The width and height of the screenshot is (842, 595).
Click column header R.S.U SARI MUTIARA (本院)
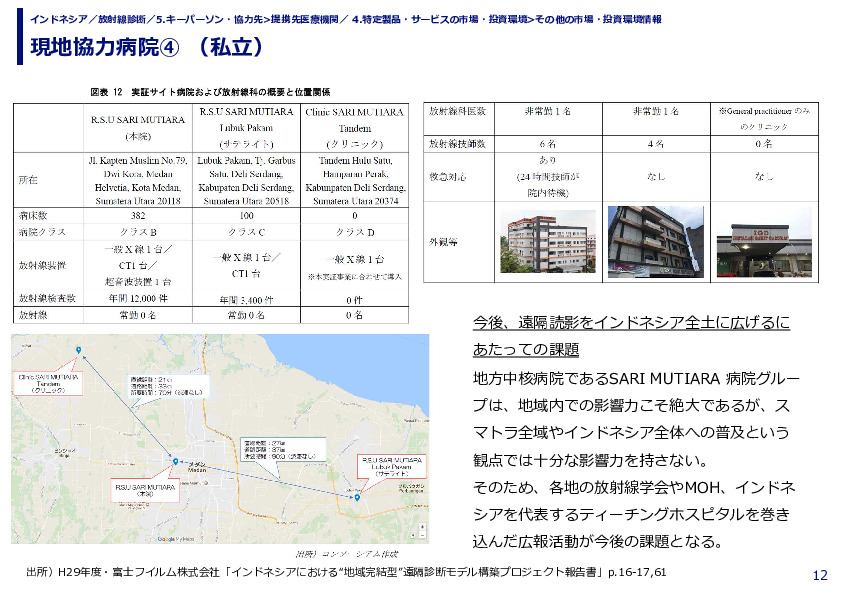click(x=138, y=128)
